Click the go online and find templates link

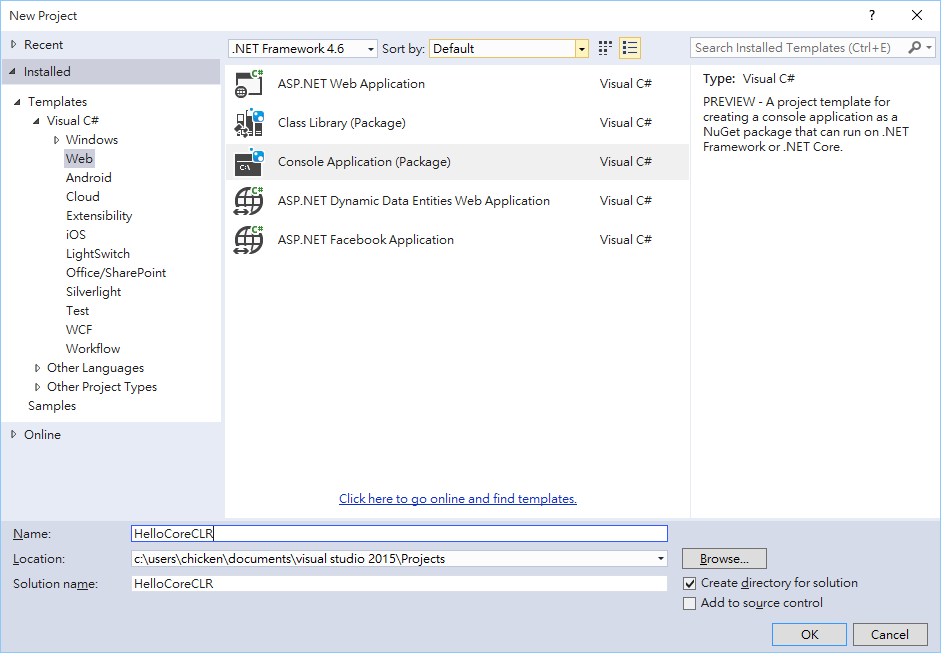click(x=457, y=499)
